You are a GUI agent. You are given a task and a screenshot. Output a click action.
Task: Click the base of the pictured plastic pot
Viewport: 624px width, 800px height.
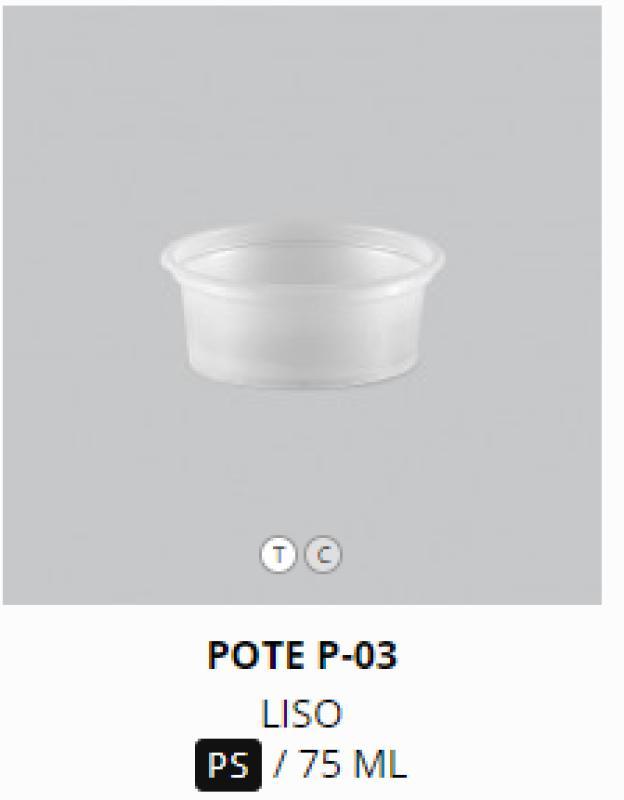click(303, 377)
